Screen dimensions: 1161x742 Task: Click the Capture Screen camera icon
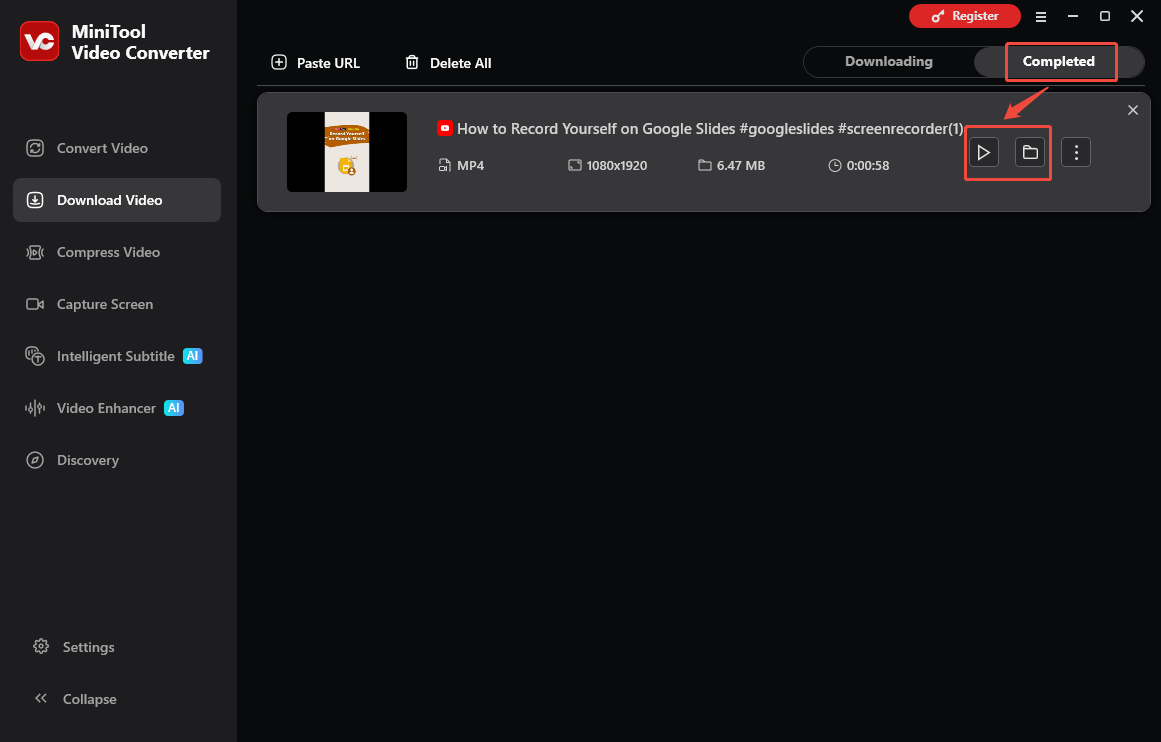coord(35,304)
